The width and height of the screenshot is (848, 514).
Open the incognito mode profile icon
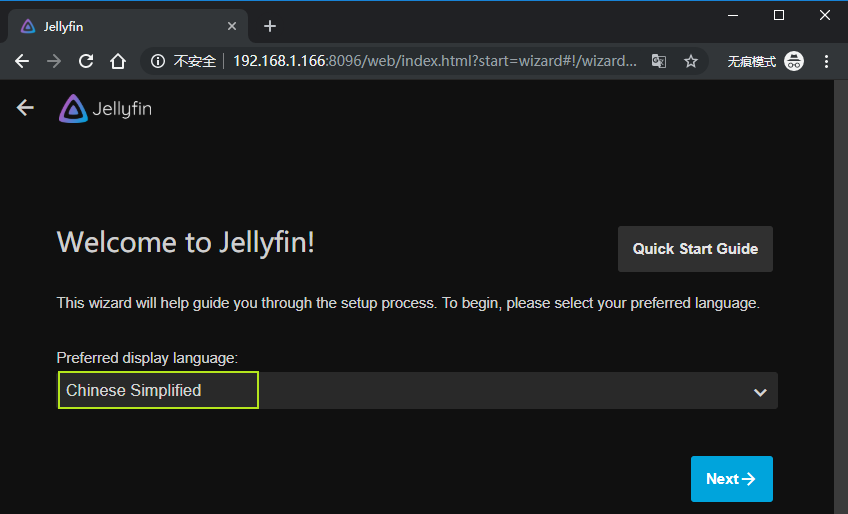click(794, 61)
